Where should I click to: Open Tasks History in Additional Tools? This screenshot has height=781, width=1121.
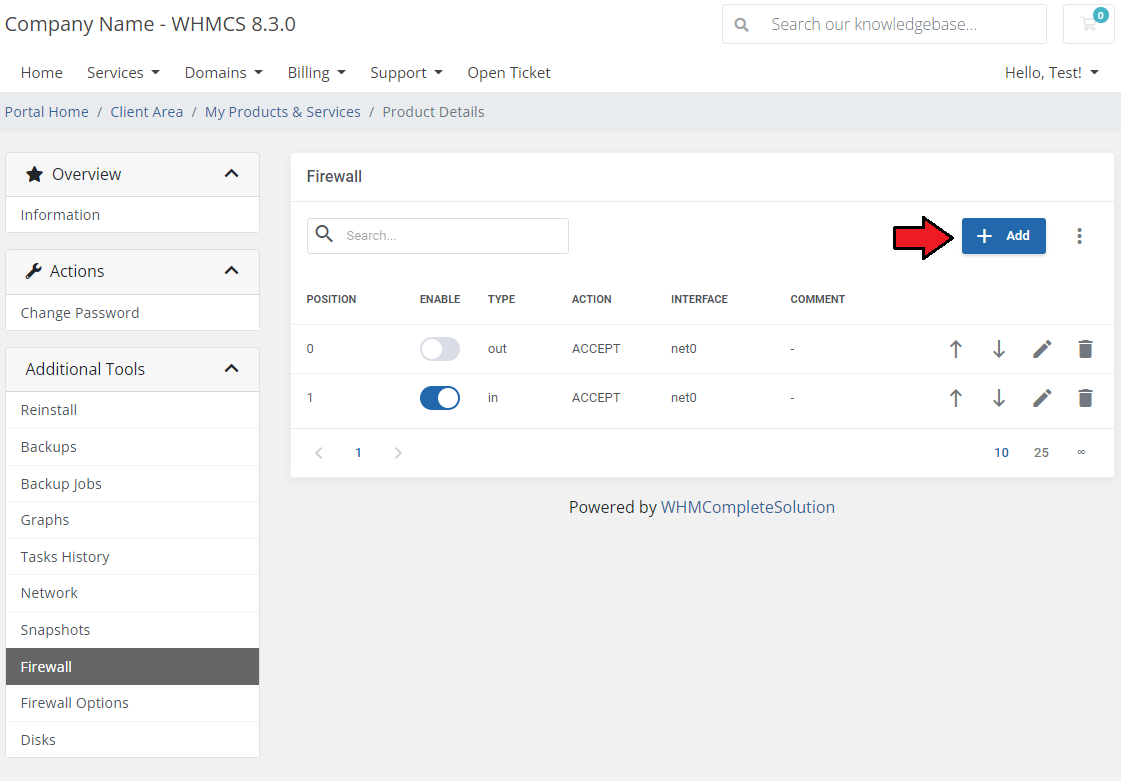click(132, 557)
